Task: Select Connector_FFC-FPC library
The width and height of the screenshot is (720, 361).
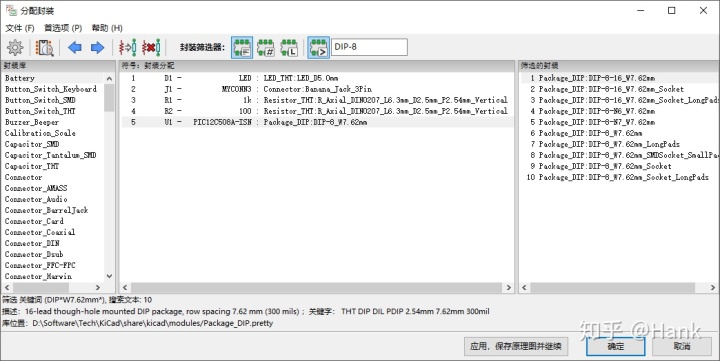Action: click(54, 265)
